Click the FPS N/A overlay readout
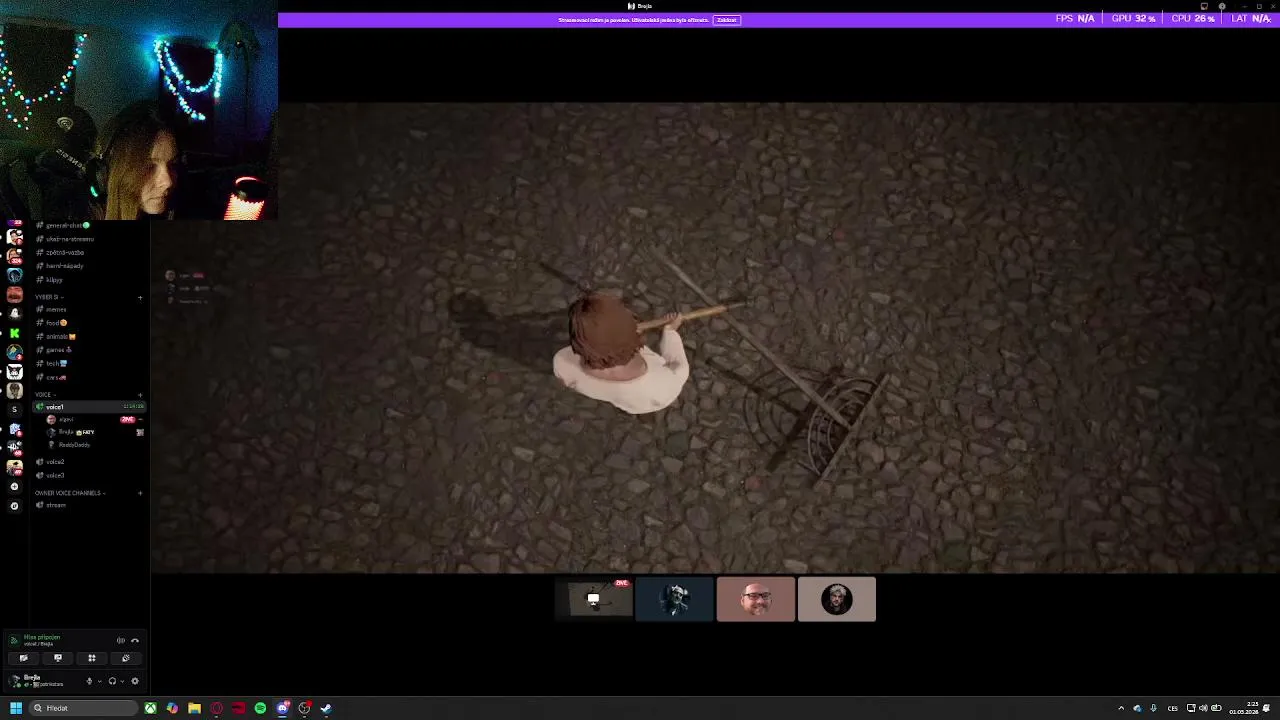The height and width of the screenshot is (720, 1280). pos(1075,18)
